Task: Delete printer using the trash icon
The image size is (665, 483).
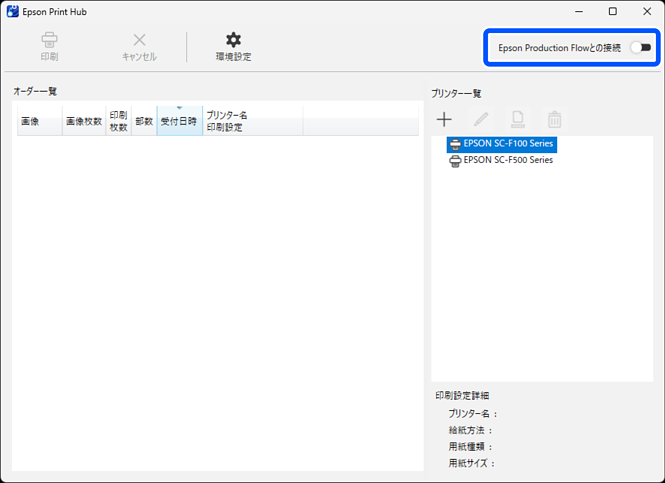Action: (554, 120)
